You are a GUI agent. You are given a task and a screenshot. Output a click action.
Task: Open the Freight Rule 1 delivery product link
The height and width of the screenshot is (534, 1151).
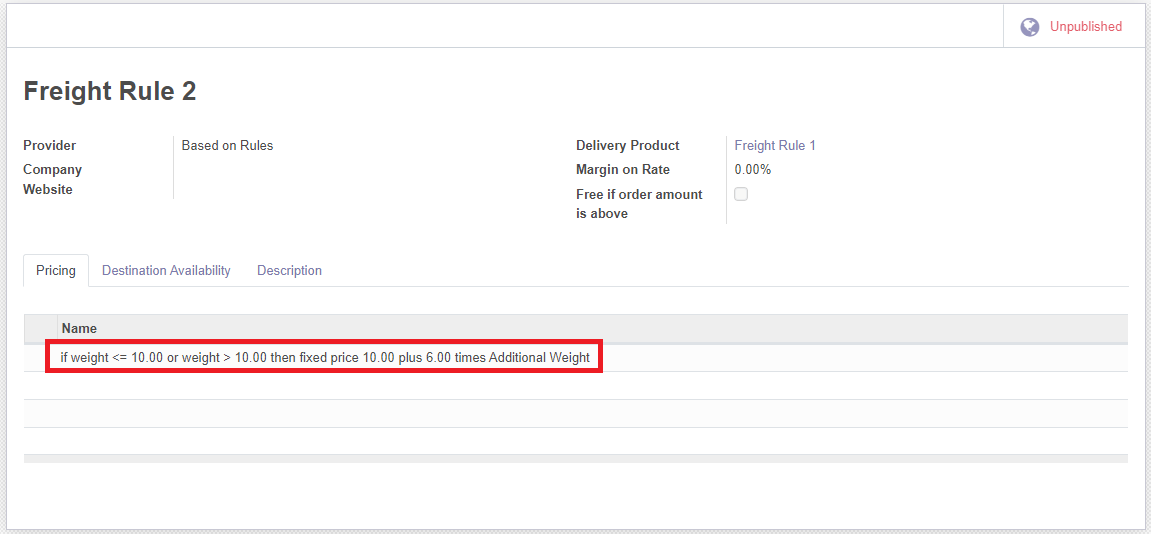coord(775,145)
